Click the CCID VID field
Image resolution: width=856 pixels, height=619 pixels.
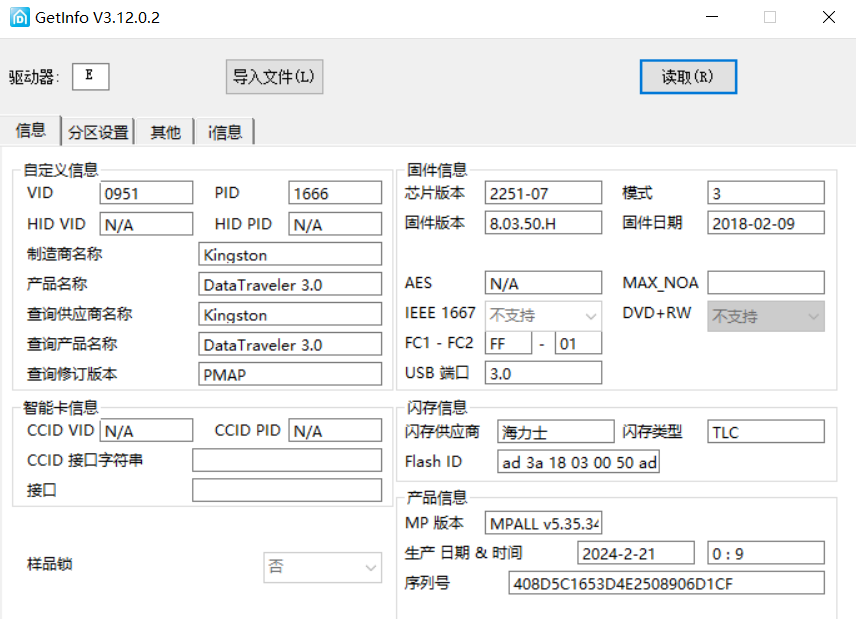(146, 431)
